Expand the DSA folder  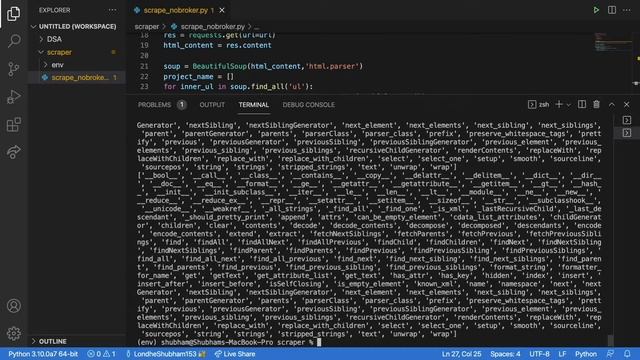point(54,39)
